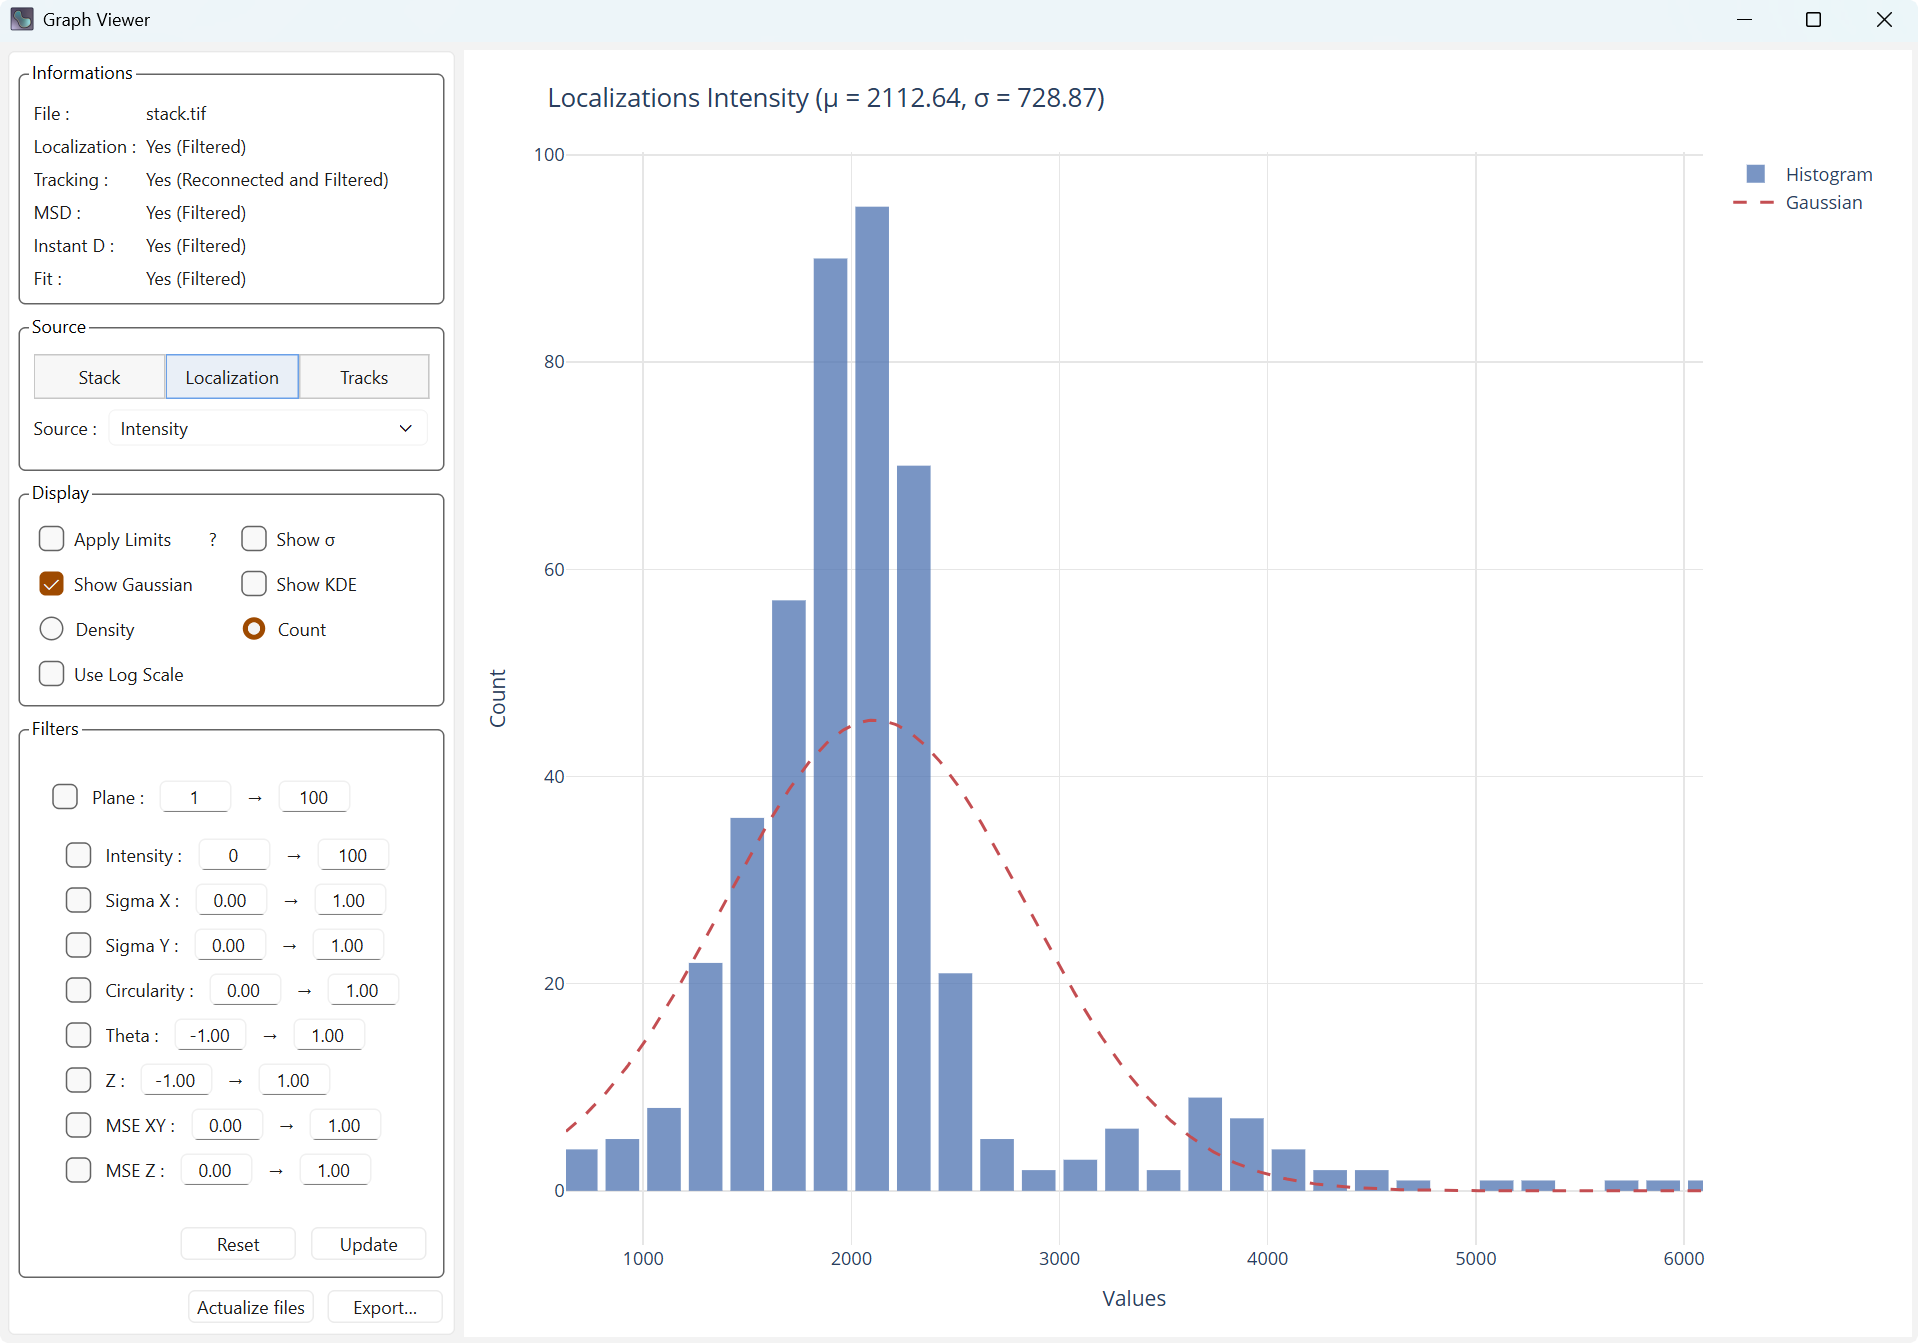Screen dimensions: 1918x1343
Task: Enable the Circularity filter checkbox
Action: tap(77, 990)
